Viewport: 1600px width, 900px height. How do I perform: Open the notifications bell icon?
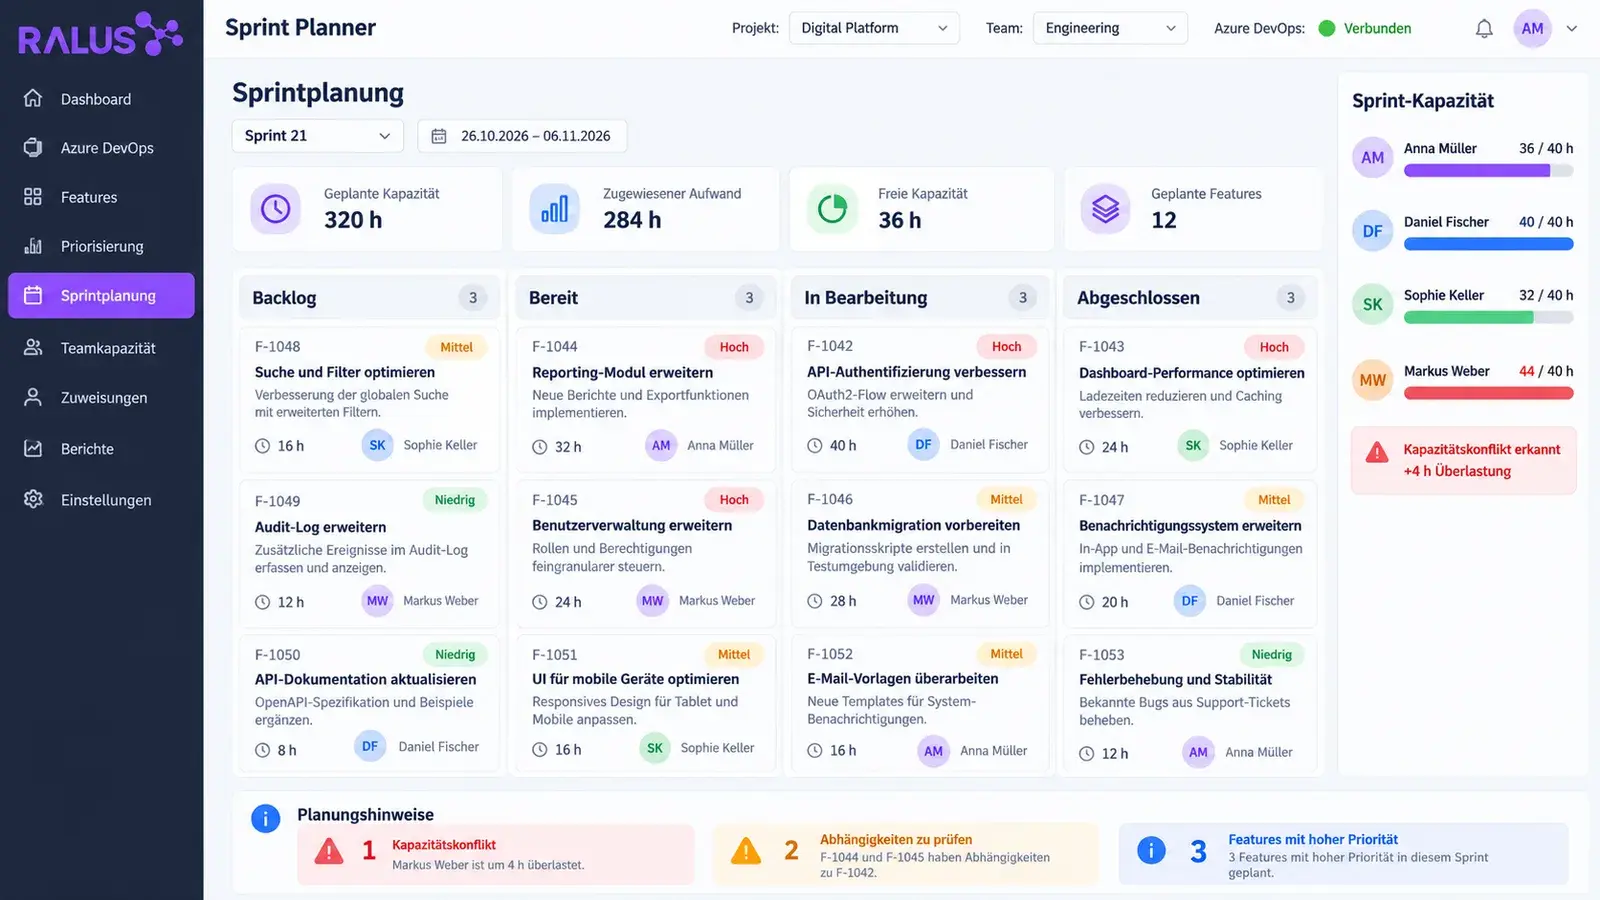pos(1484,28)
